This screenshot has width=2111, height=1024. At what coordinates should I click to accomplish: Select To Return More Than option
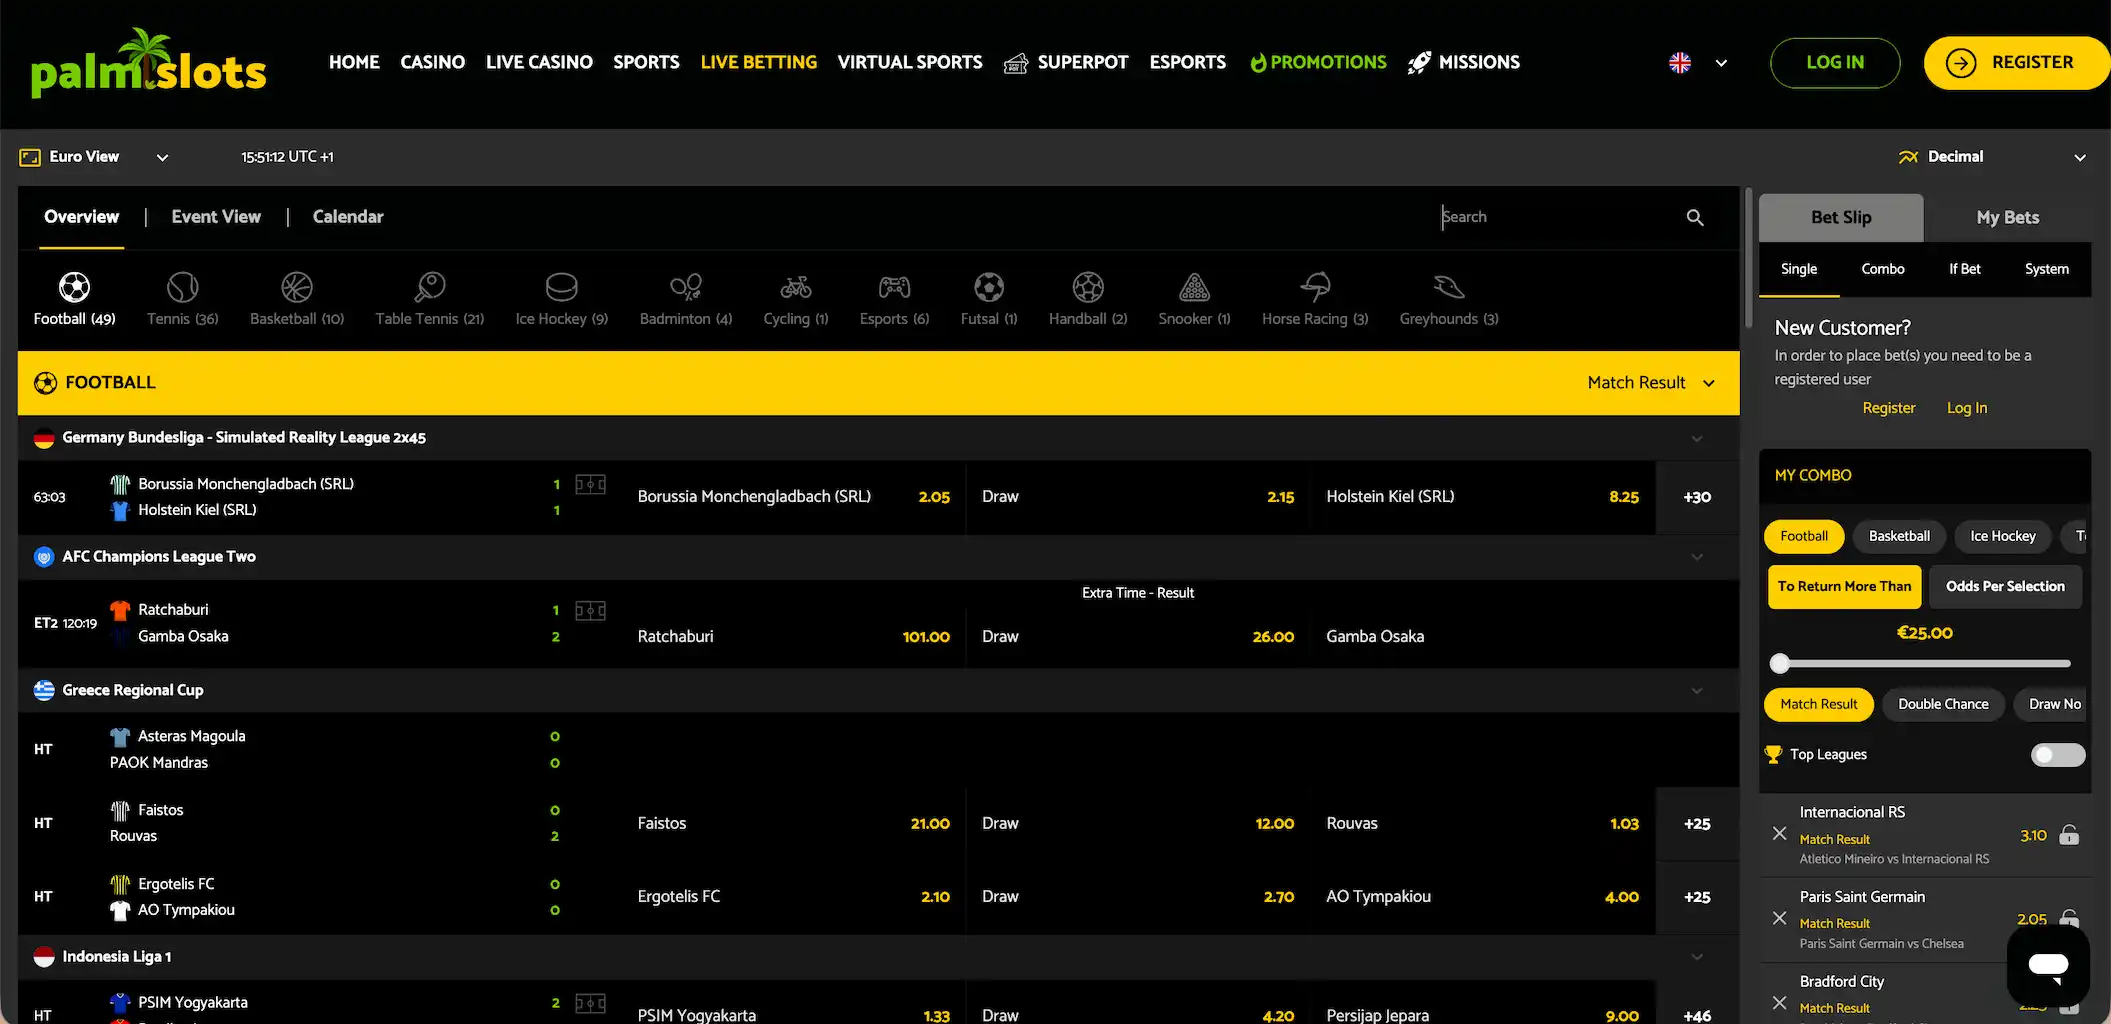(x=1844, y=587)
